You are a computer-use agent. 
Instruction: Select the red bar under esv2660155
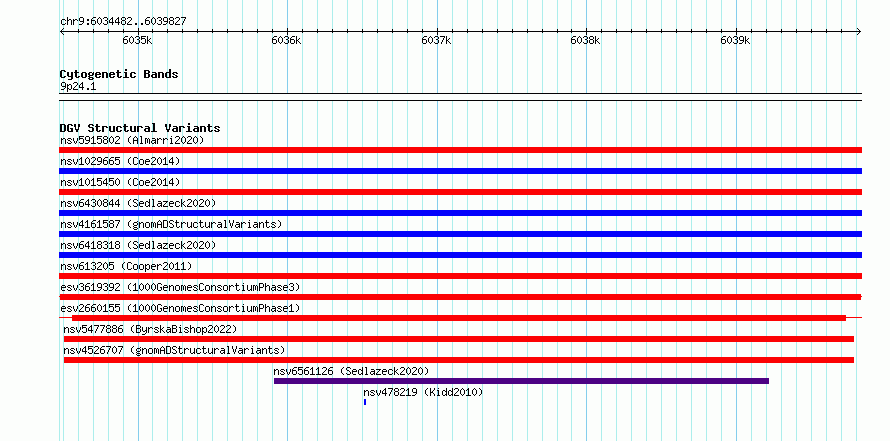tap(459, 318)
